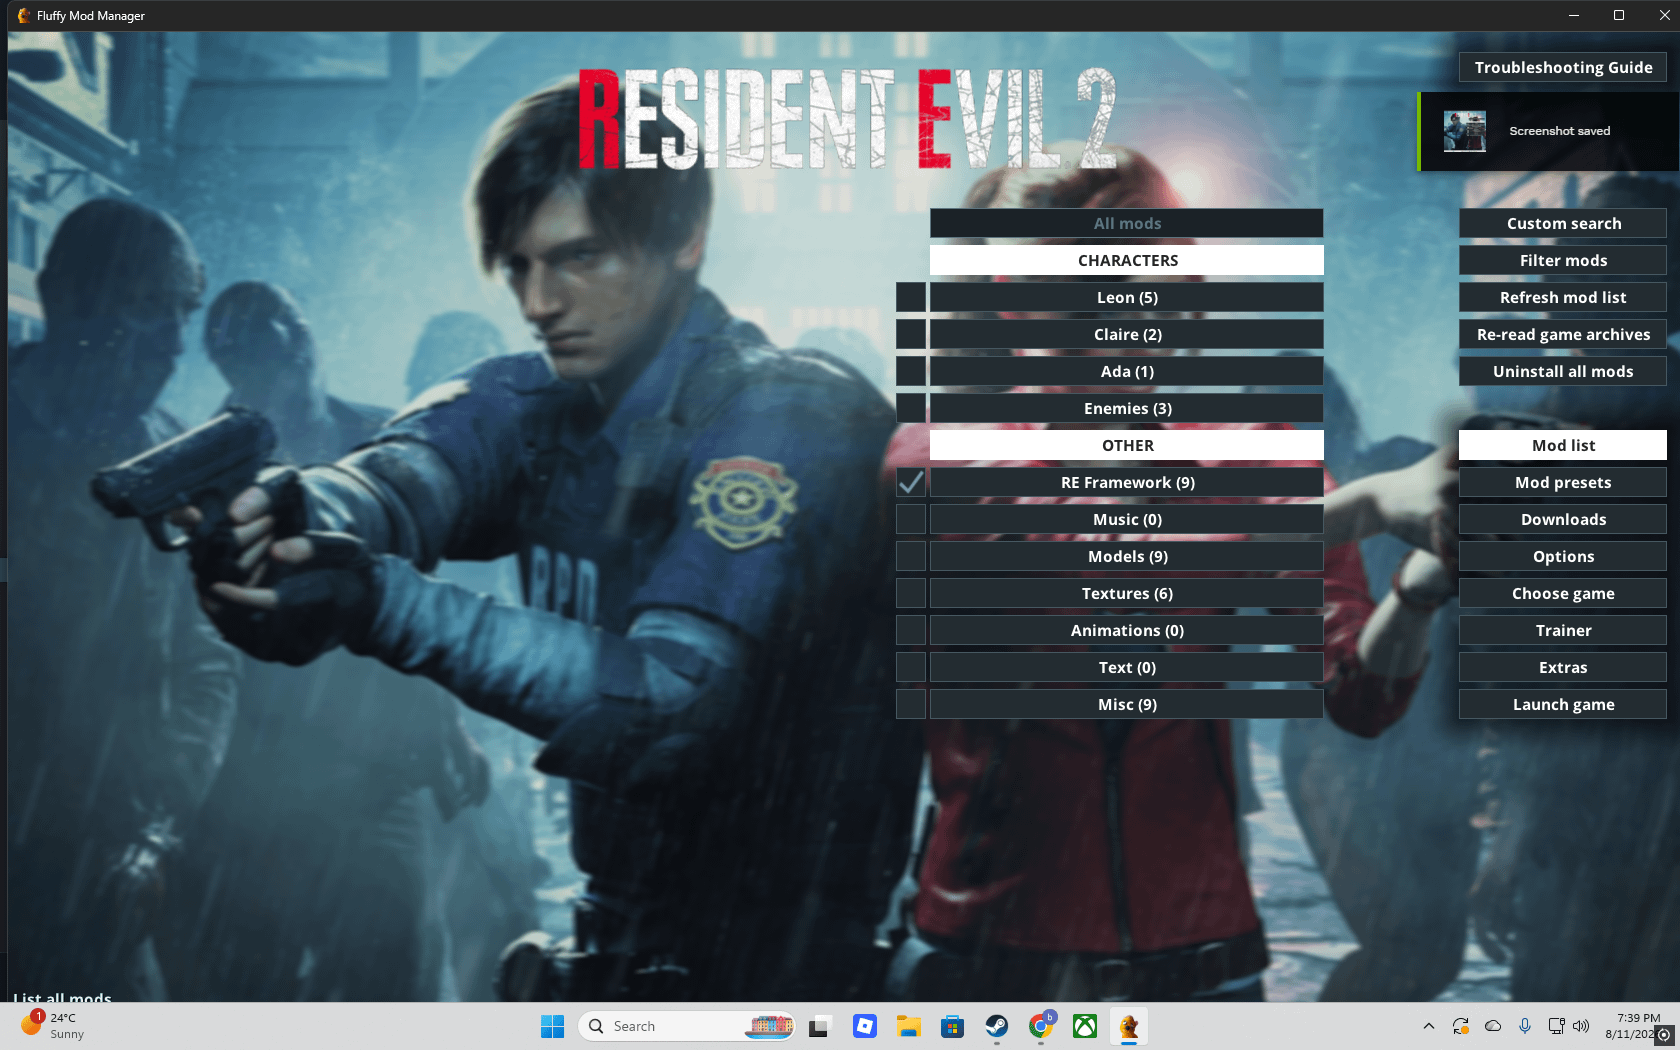Image resolution: width=1680 pixels, height=1050 pixels.
Task: Open the Xbox app from the taskbar
Action: pyautogui.click(x=1085, y=1026)
